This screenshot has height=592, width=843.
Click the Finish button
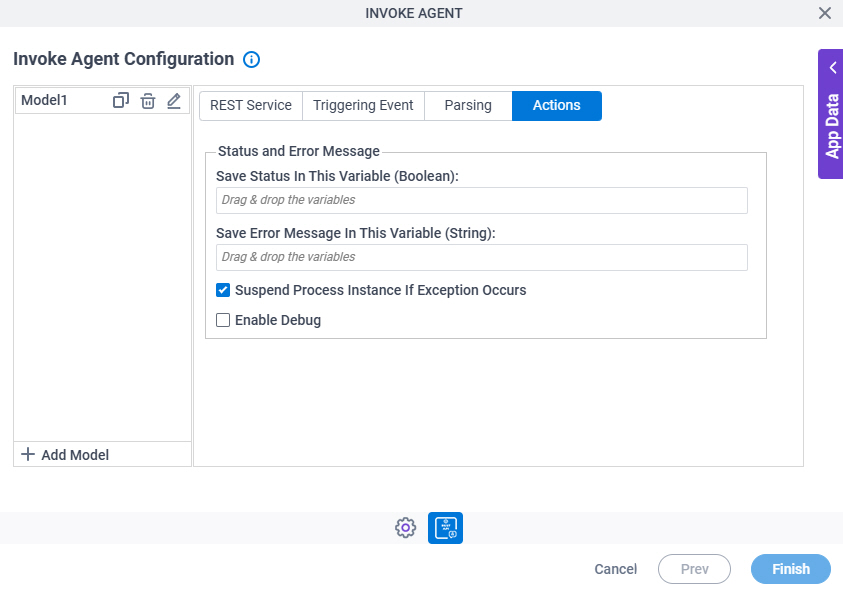[791, 569]
